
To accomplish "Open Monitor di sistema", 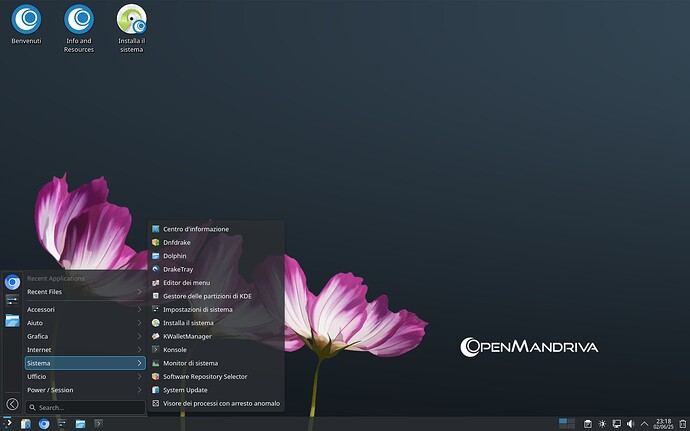I will tap(216, 363).
